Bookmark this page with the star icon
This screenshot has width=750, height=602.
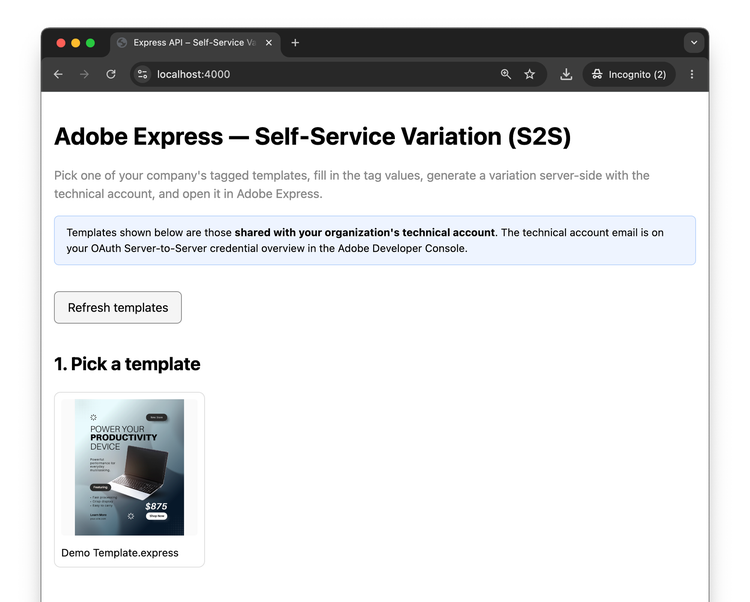coord(529,74)
